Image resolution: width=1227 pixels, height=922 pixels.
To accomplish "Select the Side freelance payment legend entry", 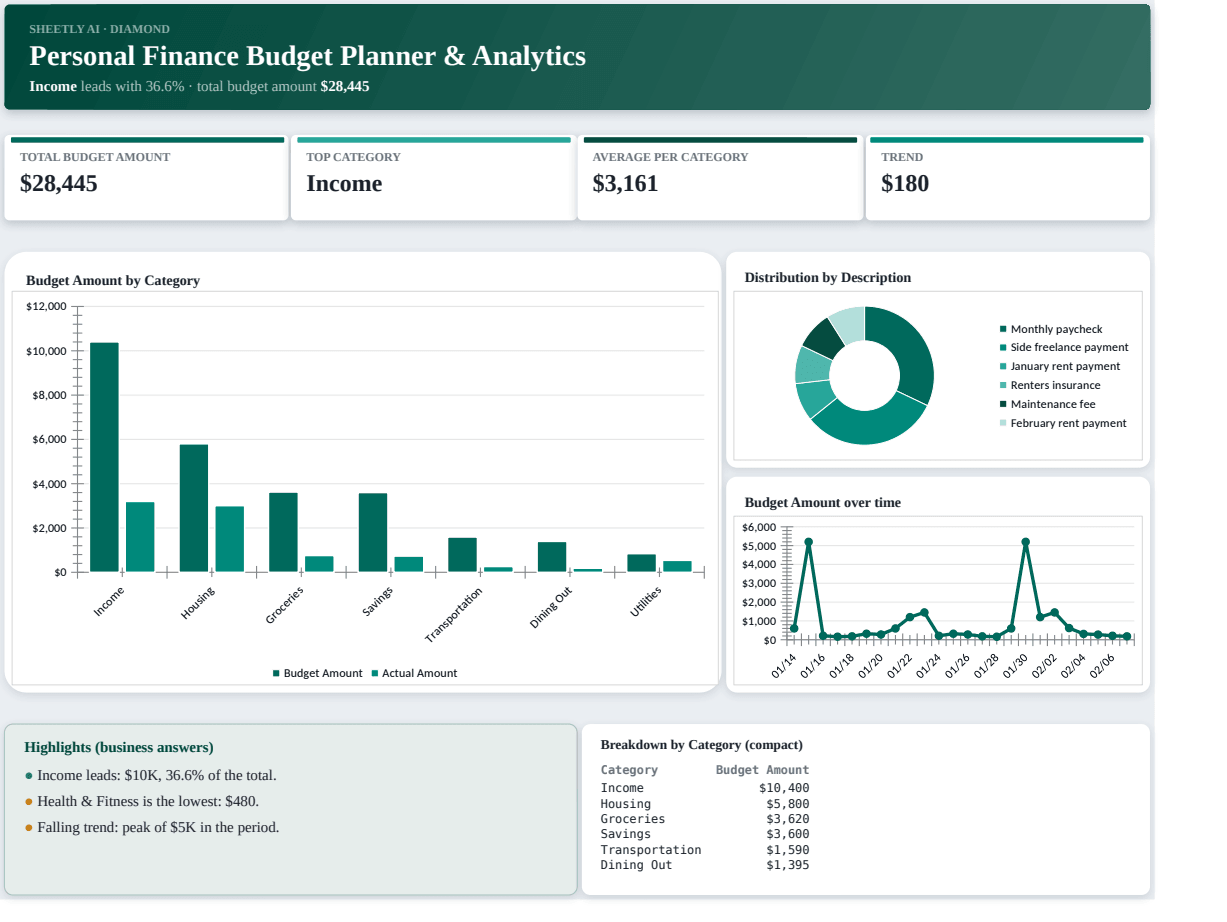I will pos(1064,348).
